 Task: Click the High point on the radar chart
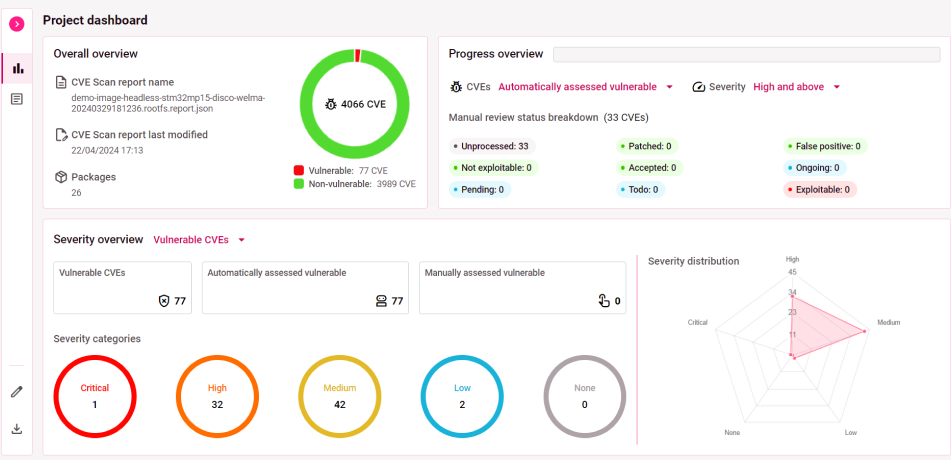791,297
